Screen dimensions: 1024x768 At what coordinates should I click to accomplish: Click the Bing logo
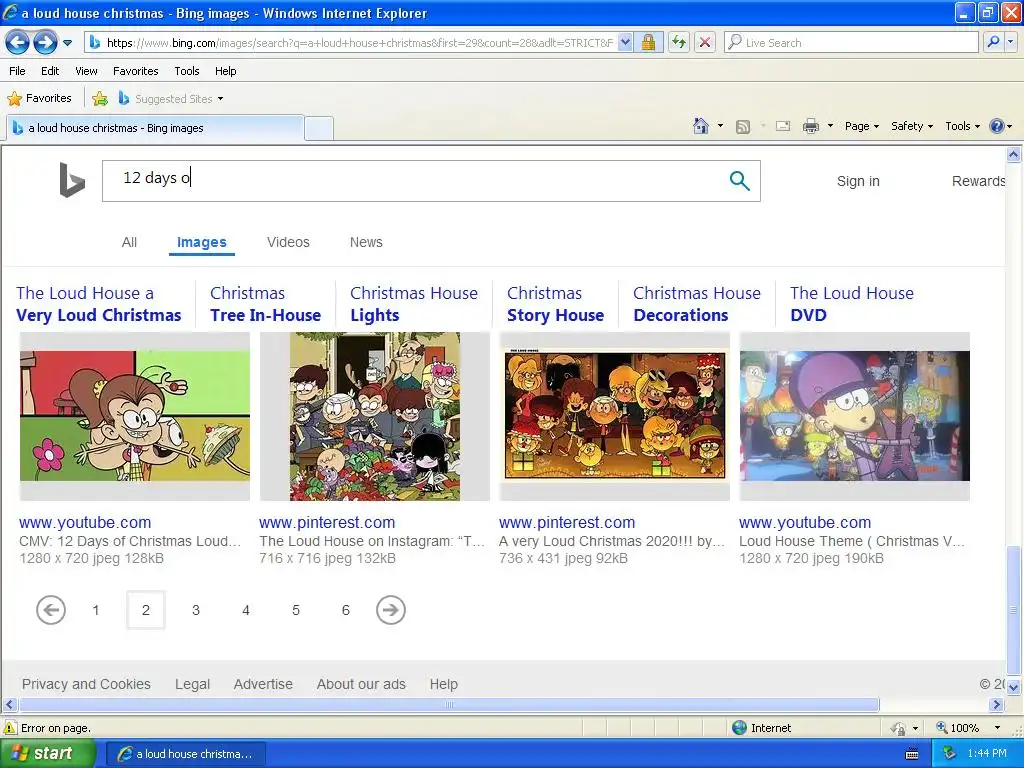pos(72,180)
